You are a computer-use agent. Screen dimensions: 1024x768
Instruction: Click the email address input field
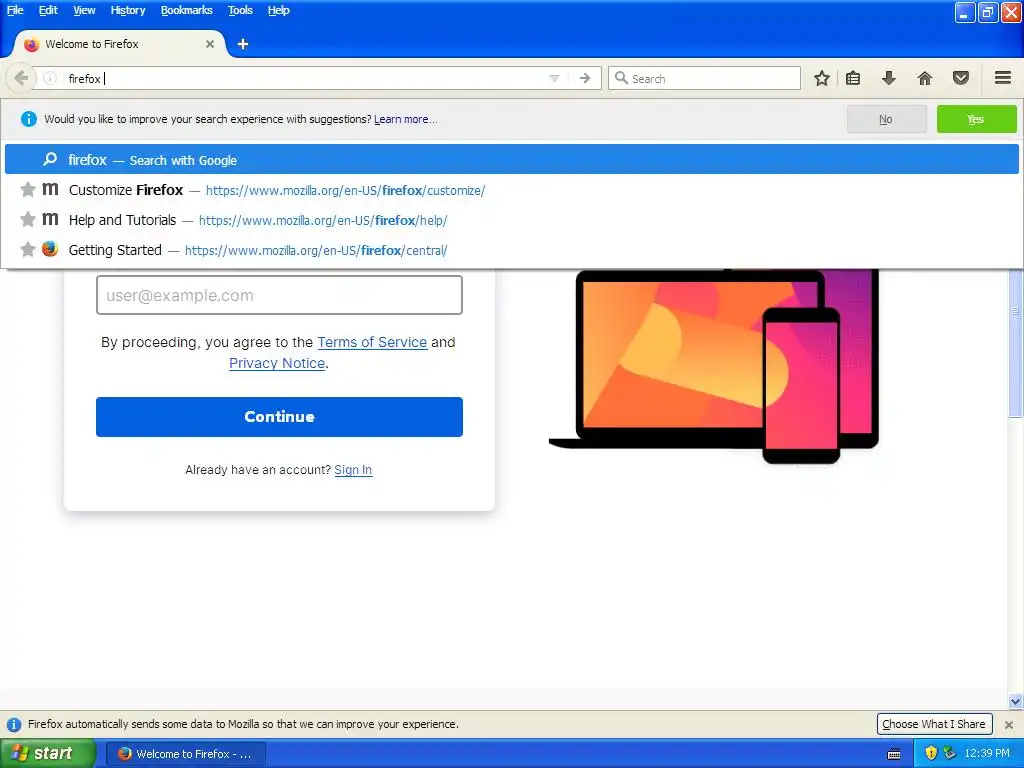[x=280, y=295]
